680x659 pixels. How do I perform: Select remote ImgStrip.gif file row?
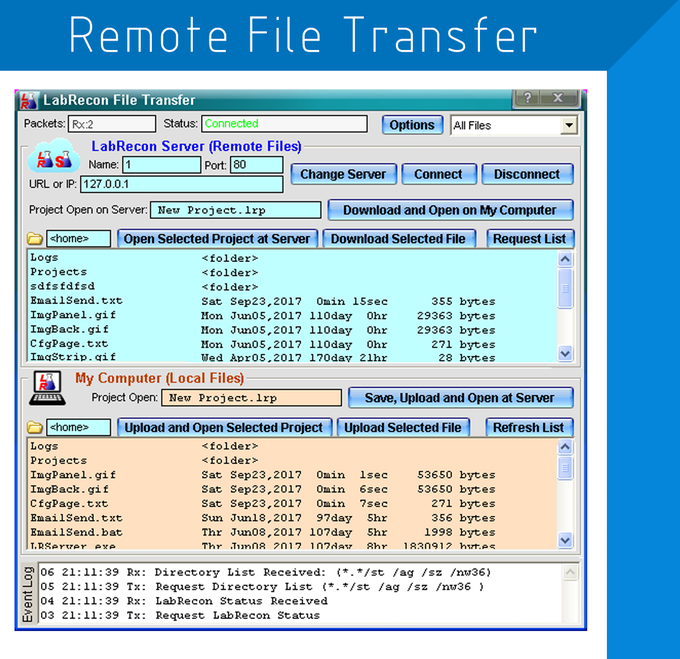pyautogui.click(x=292, y=357)
